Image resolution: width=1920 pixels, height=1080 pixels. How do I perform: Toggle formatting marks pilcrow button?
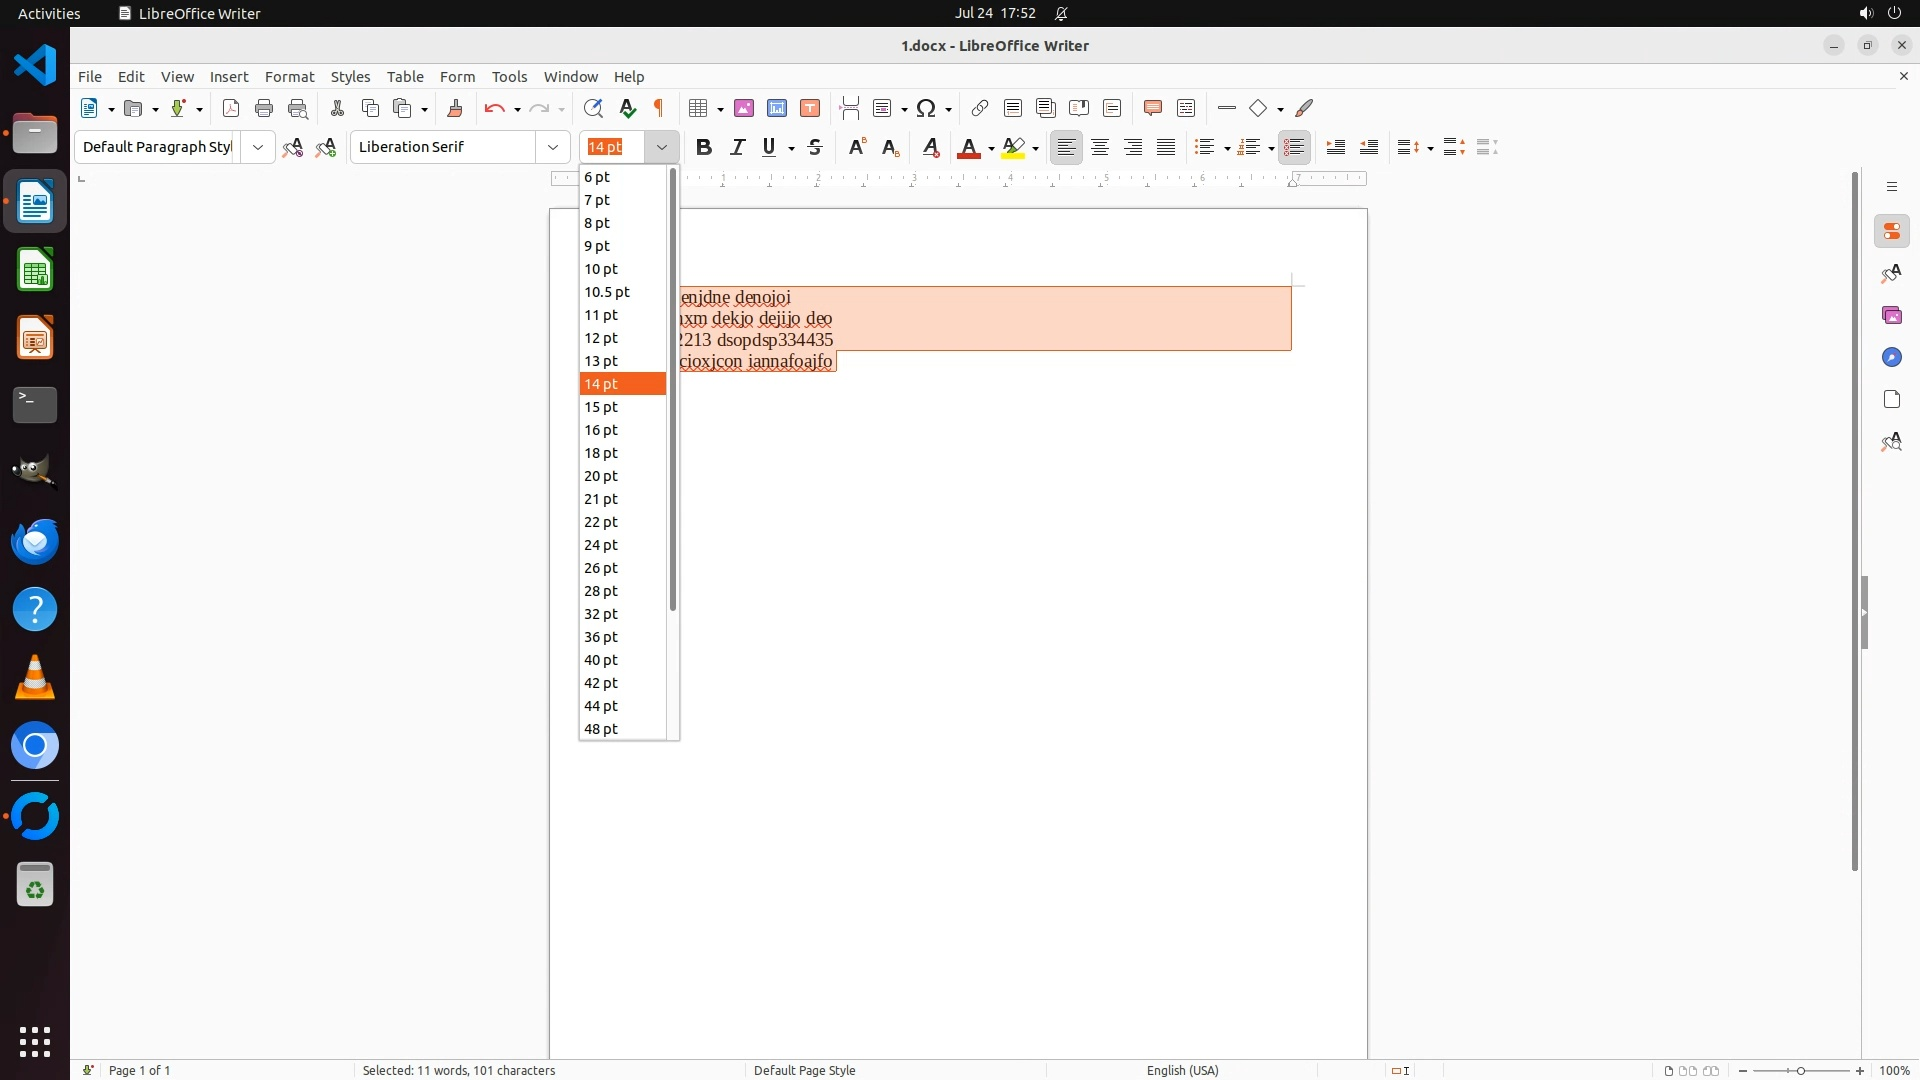coord(659,108)
